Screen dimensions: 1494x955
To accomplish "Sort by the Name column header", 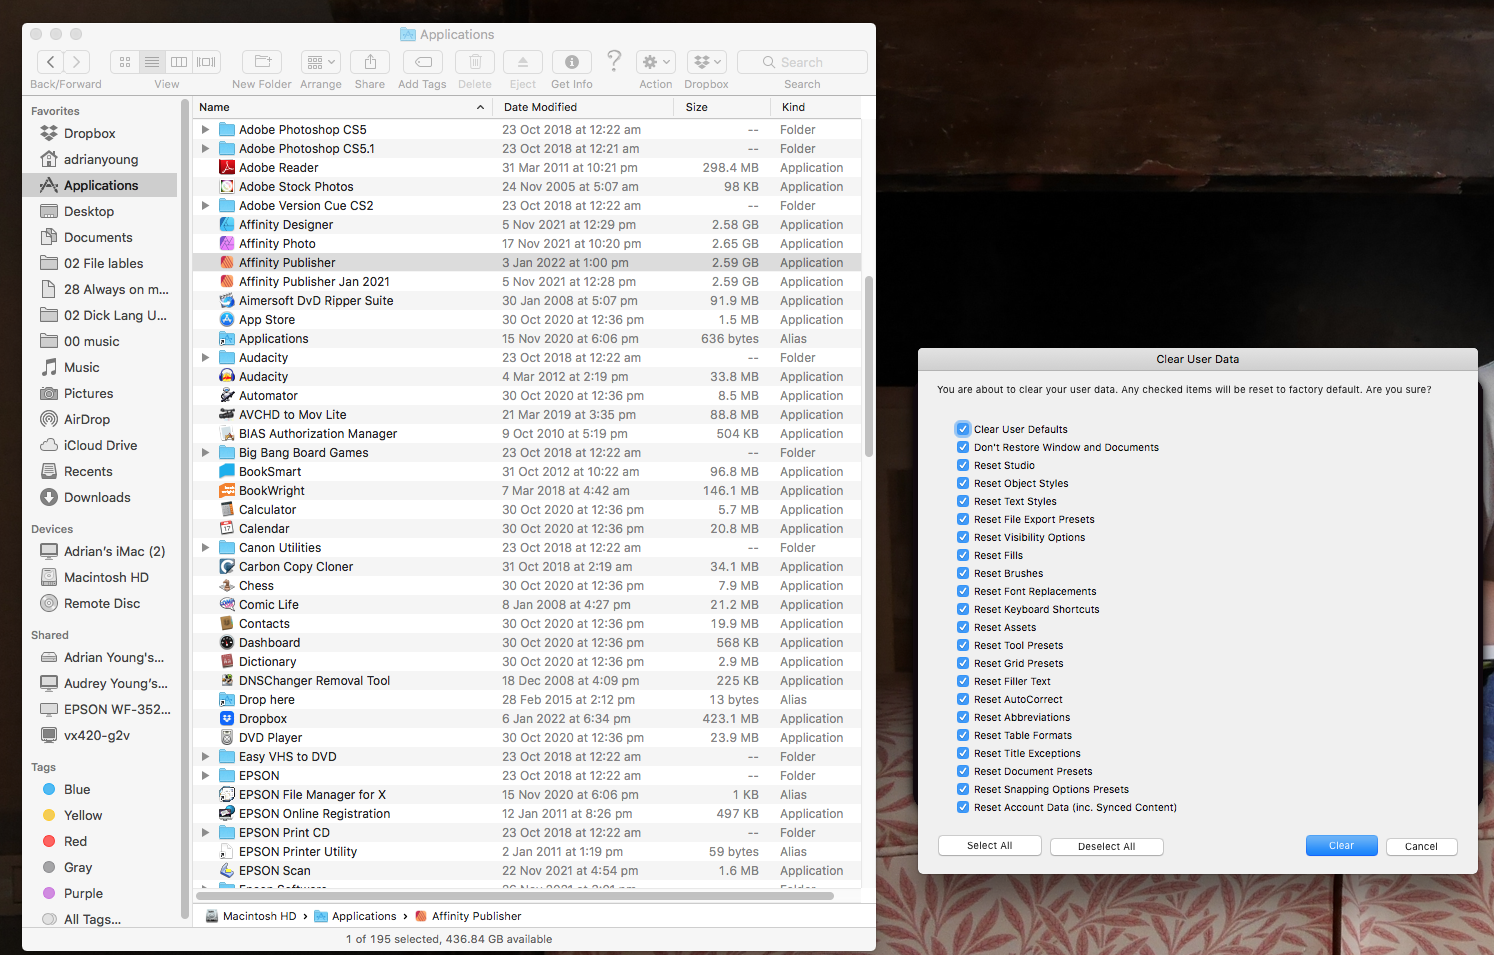I will [344, 107].
